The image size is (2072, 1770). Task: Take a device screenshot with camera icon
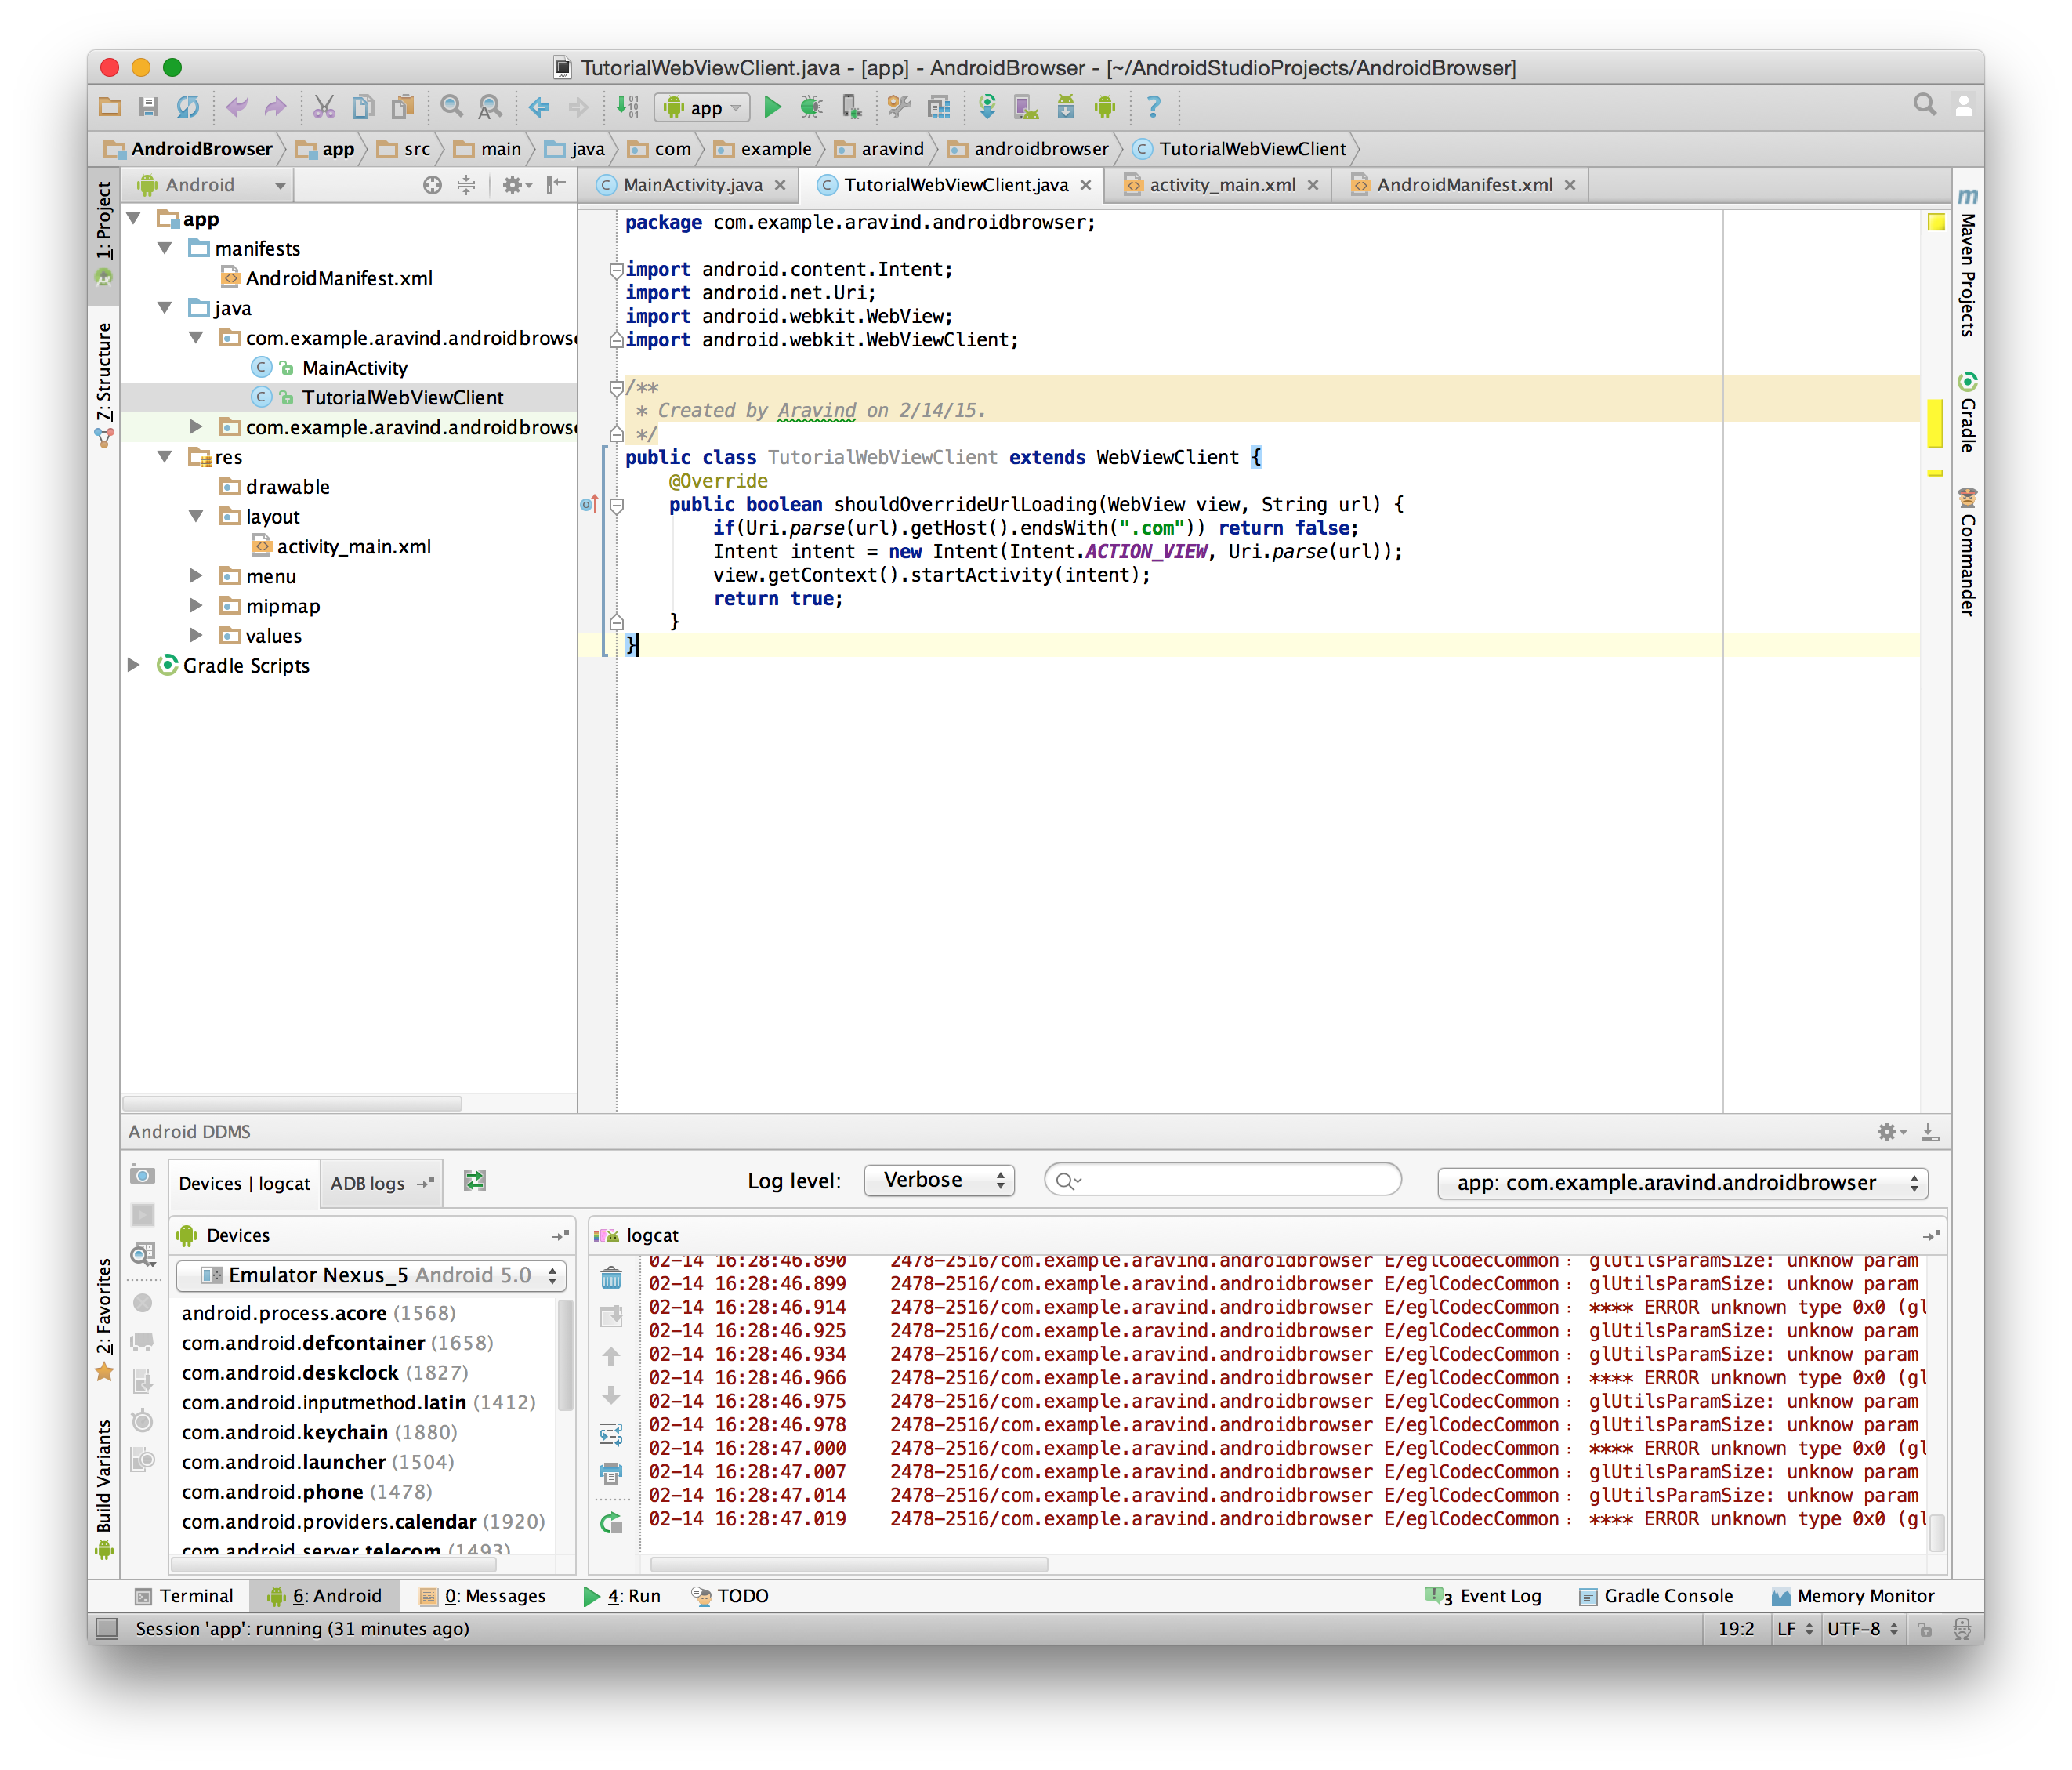(143, 1175)
